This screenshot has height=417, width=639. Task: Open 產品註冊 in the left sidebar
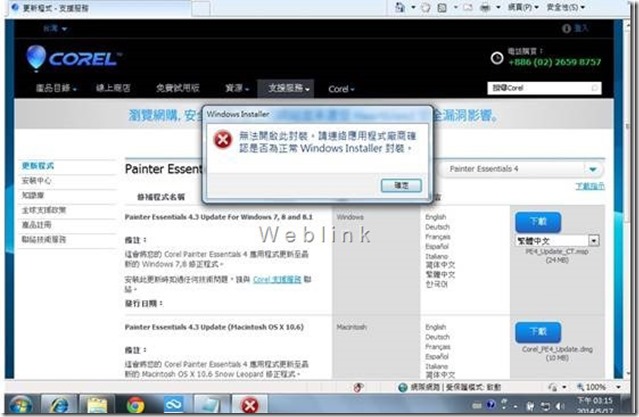click(x=37, y=225)
